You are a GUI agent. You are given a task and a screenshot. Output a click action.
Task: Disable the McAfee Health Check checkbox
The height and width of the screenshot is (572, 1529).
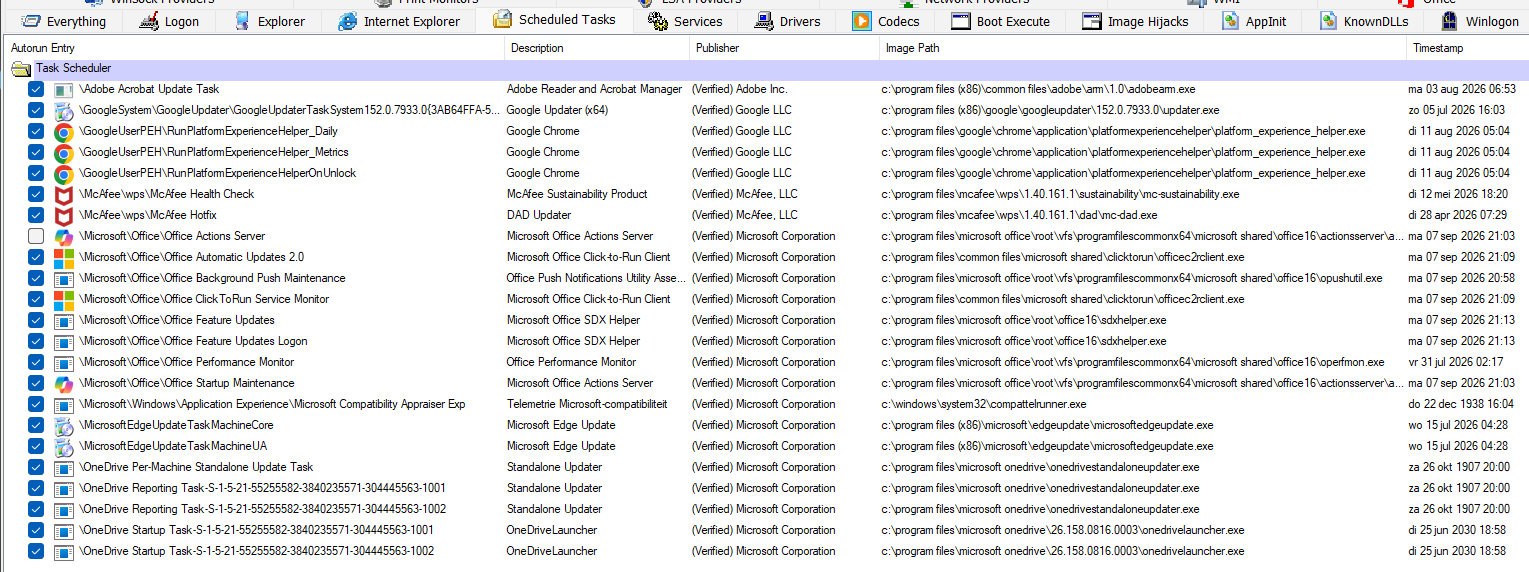(x=36, y=195)
